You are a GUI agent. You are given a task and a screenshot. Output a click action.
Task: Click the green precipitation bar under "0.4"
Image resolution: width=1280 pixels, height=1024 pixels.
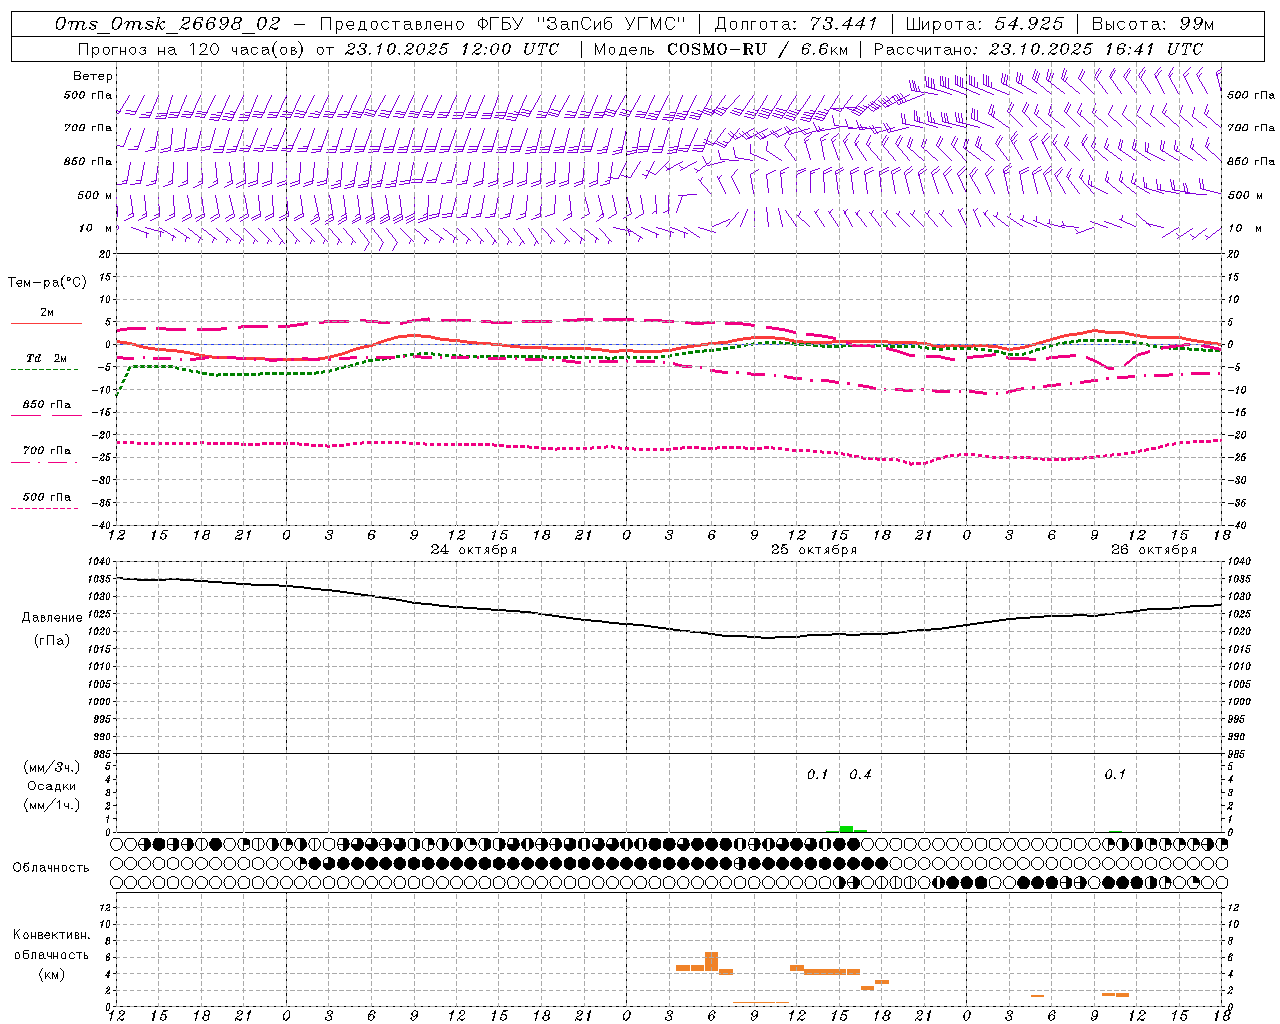point(846,829)
